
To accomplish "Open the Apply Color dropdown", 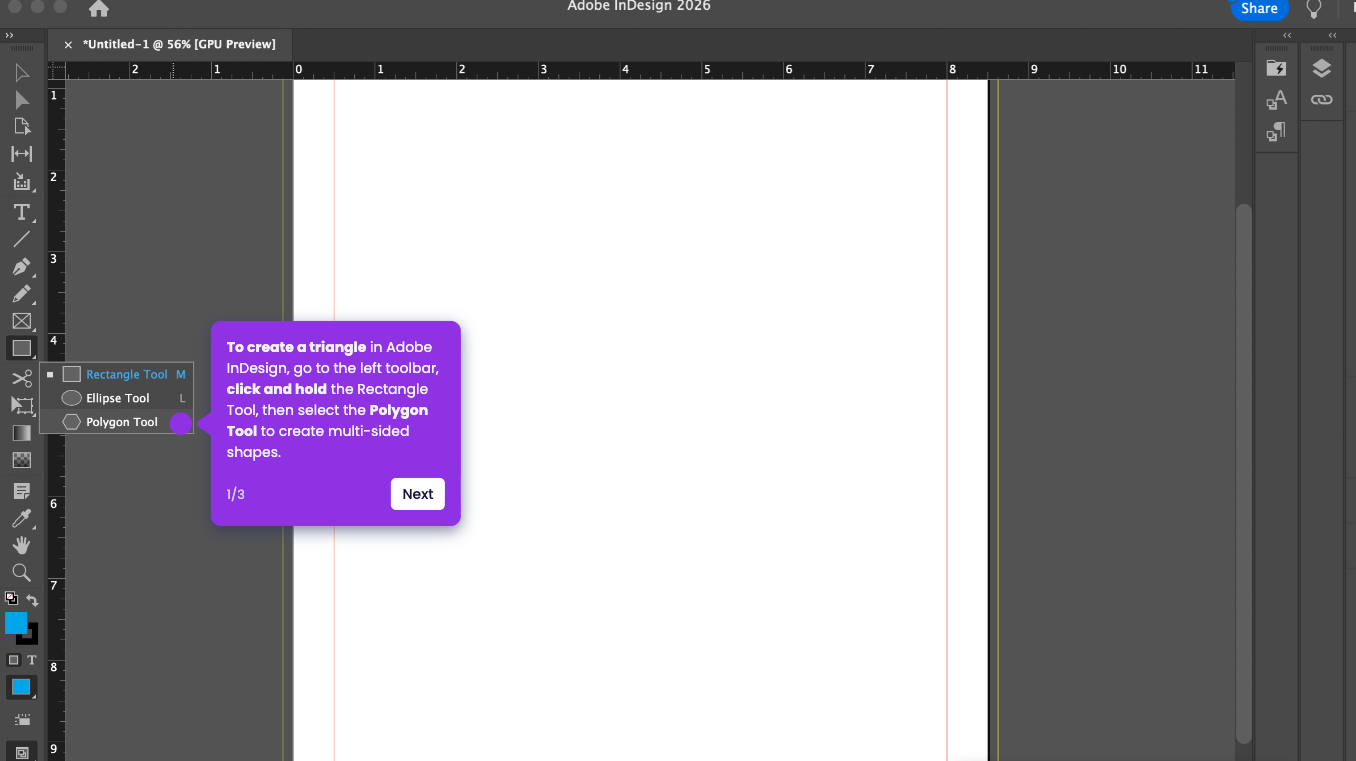I will click(x=22, y=687).
